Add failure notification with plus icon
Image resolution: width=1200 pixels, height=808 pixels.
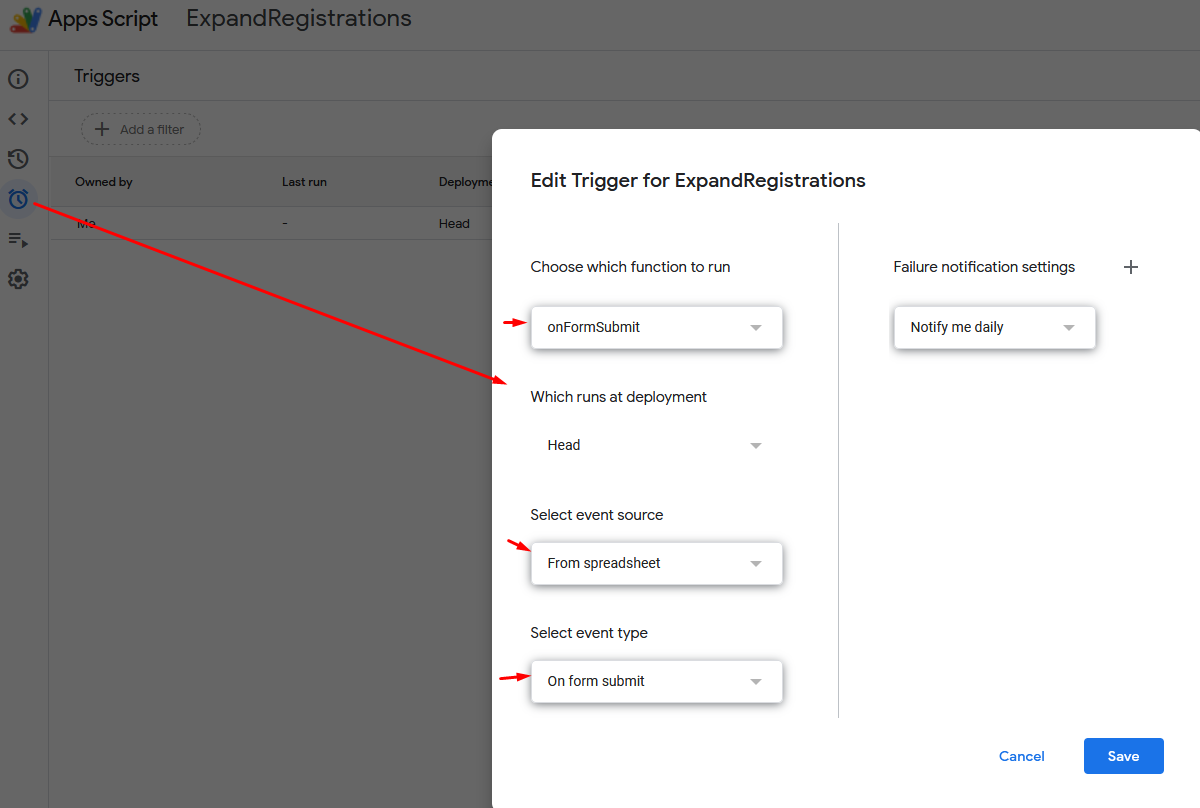point(1131,267)
